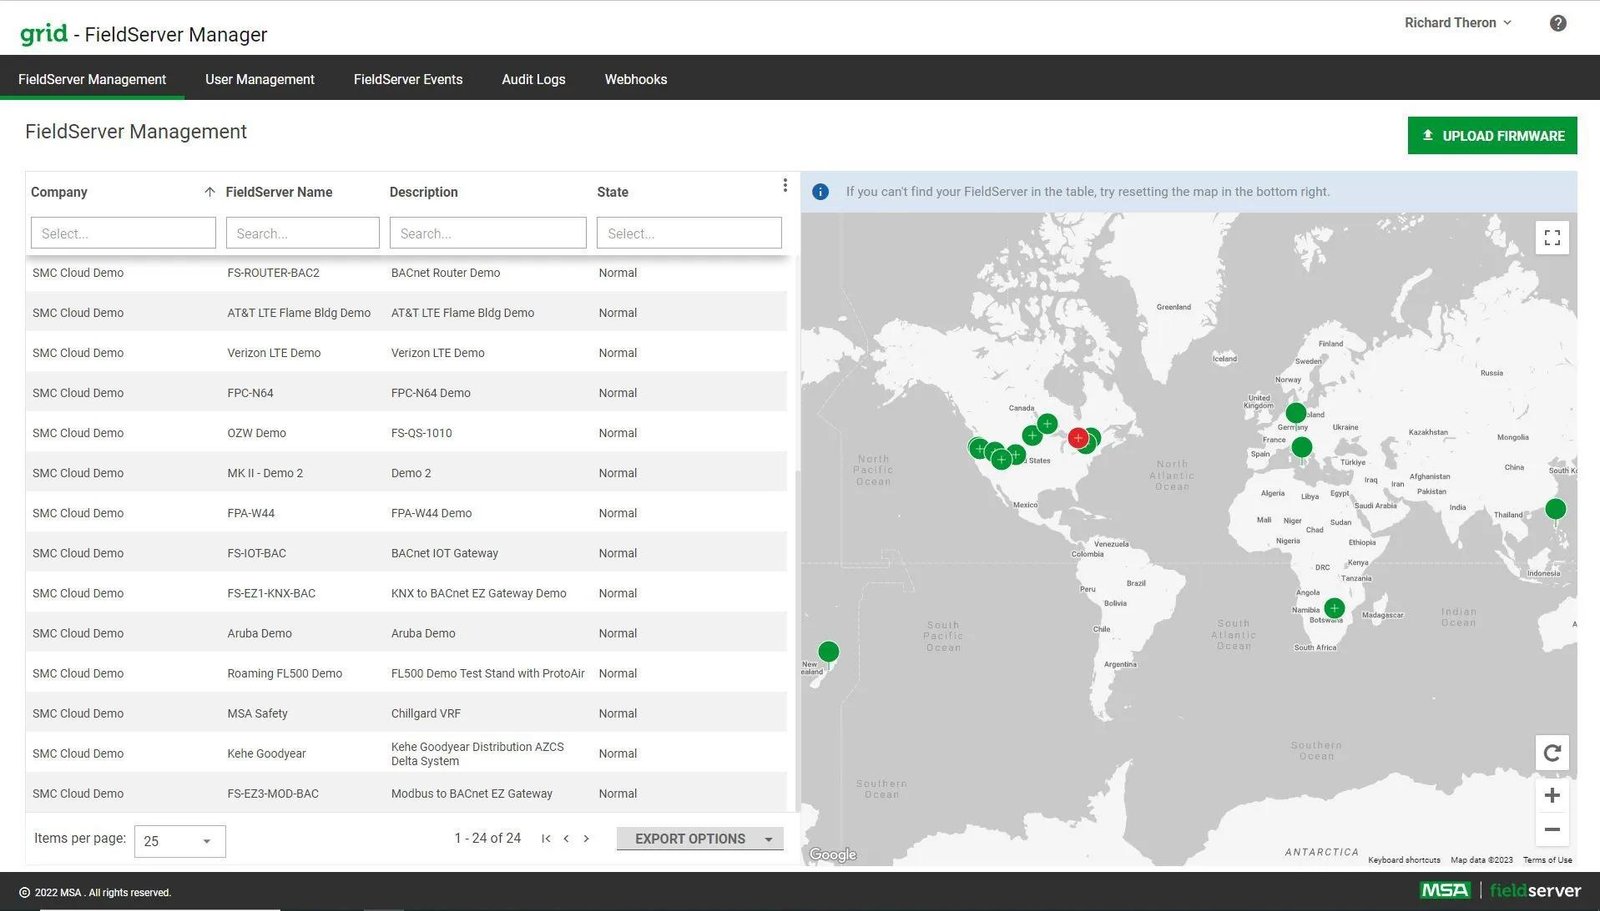Jump to the first table page
The height and width of the screenshot is (911, 1600).
[x=546, y=839]
